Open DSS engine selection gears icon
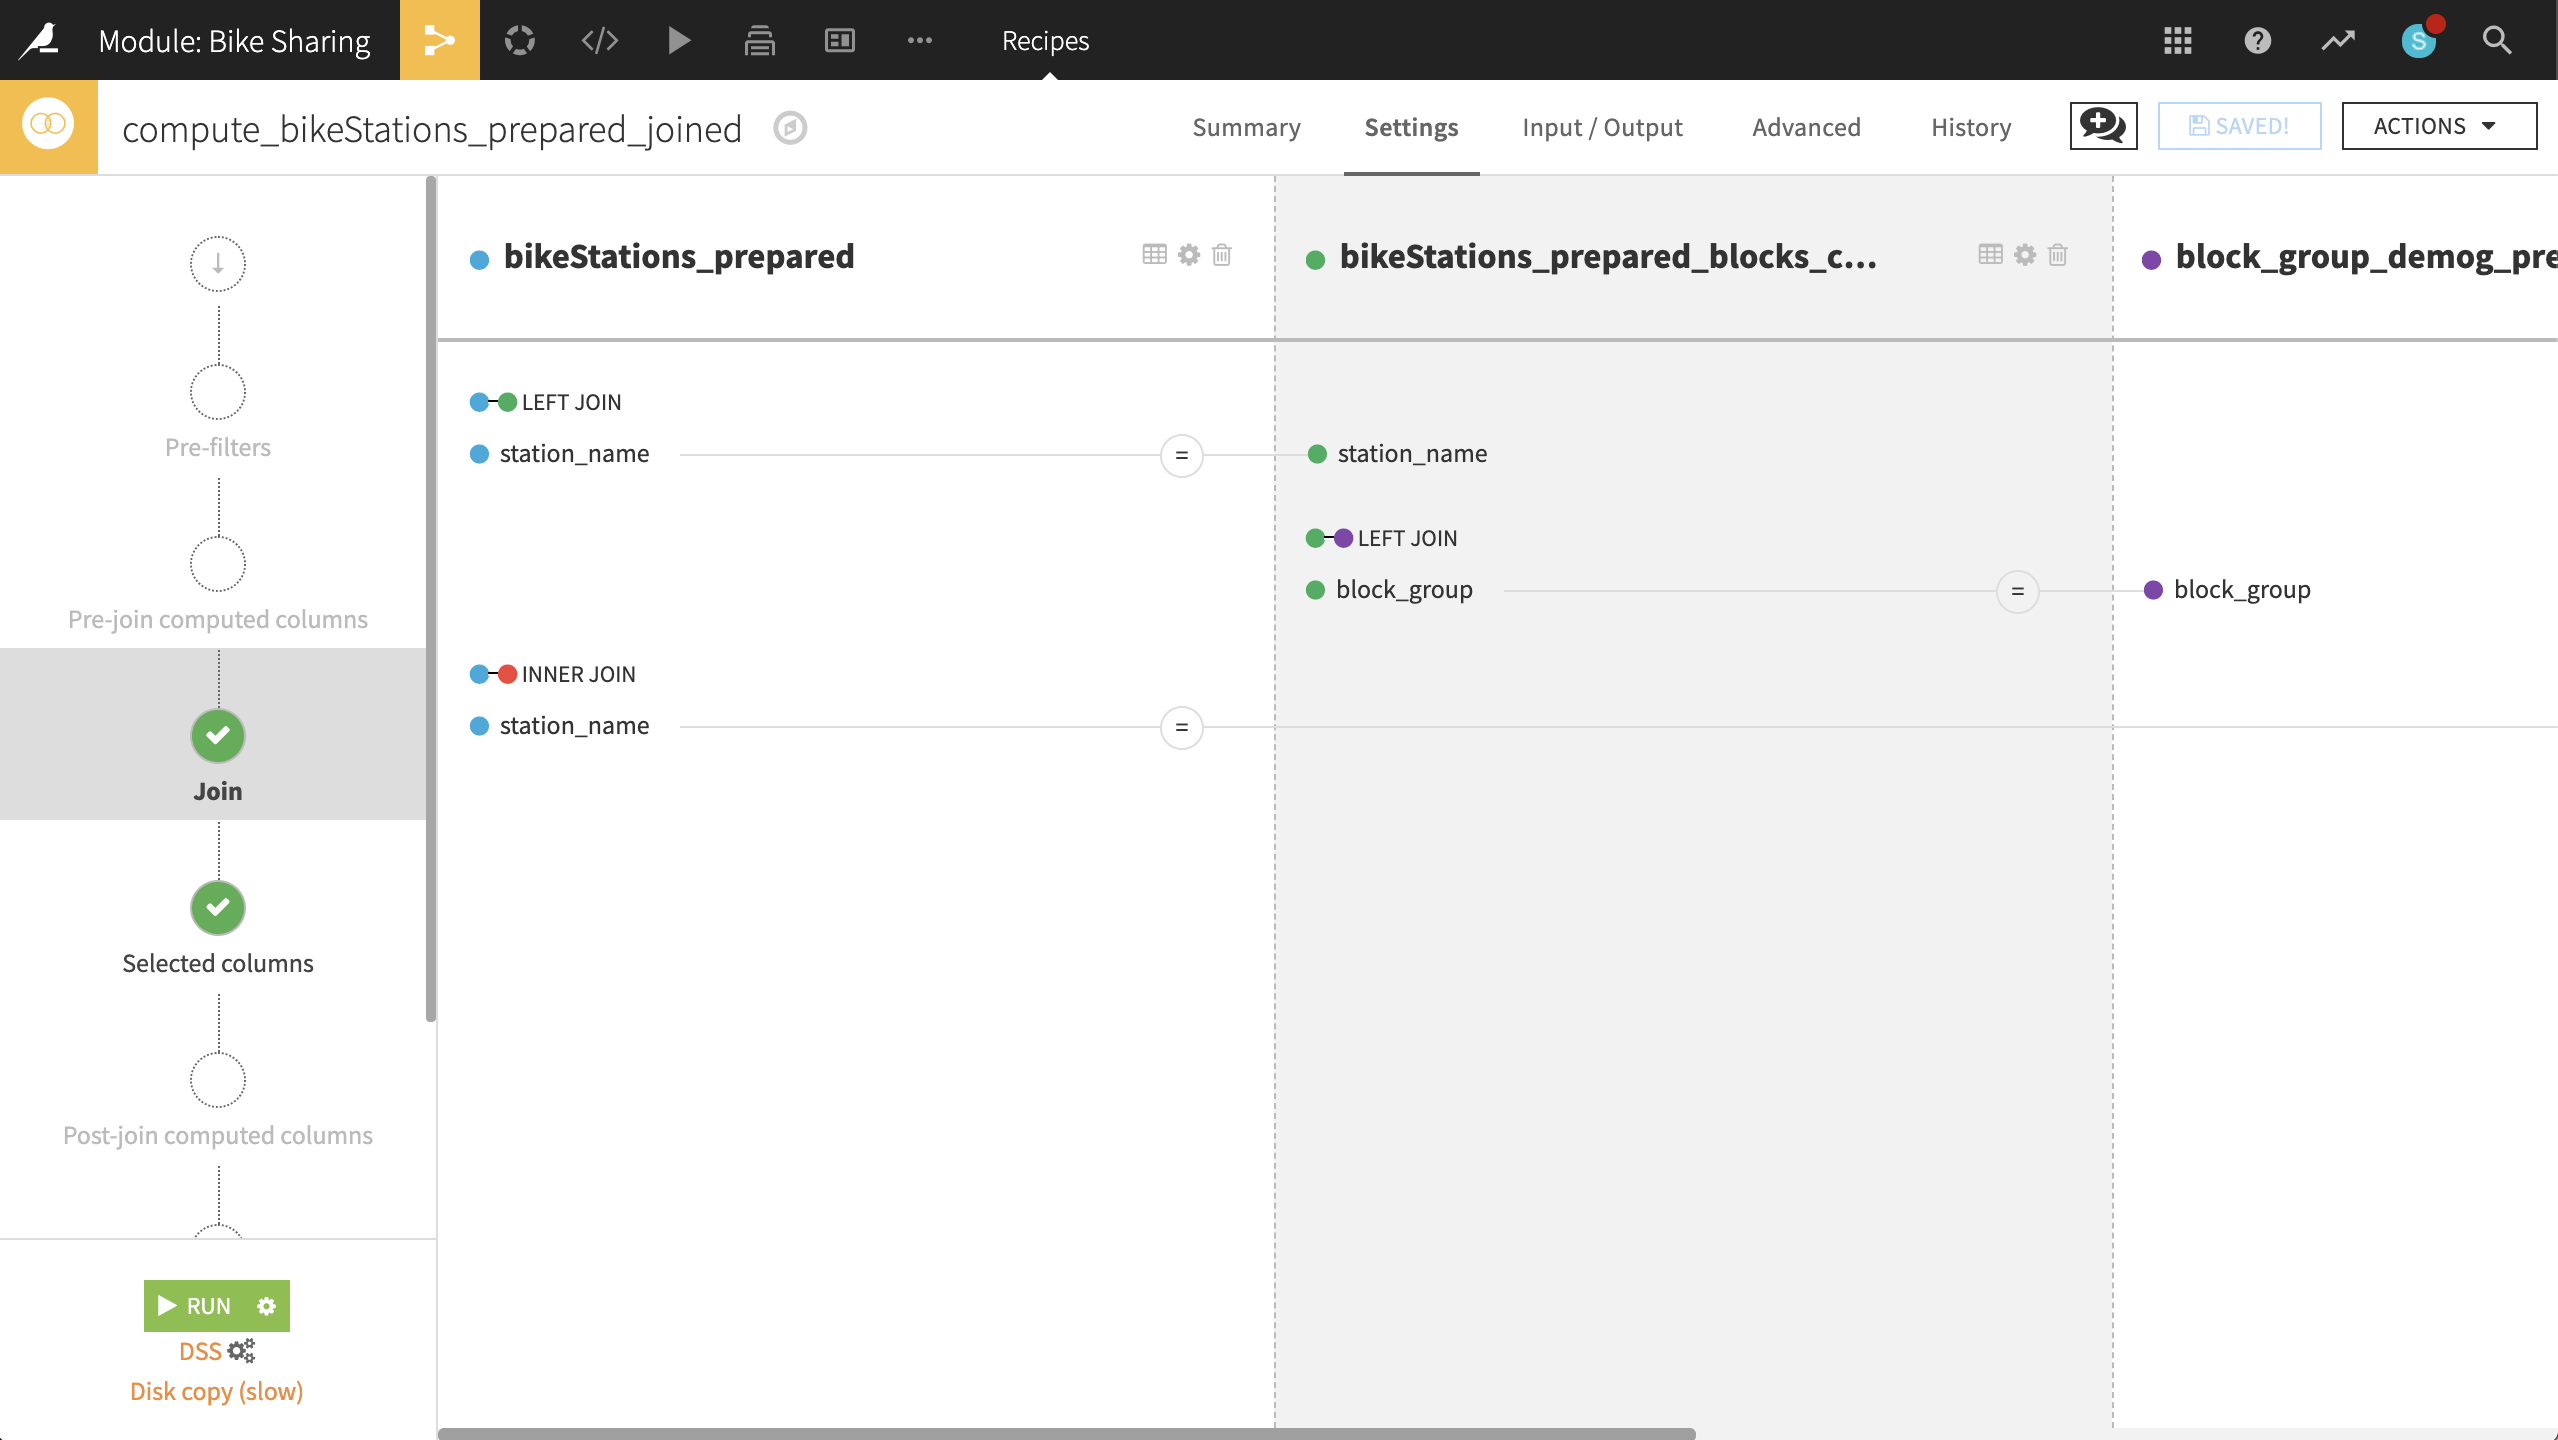The height and width of the screenshot is (1440, 2558). 242,1351
